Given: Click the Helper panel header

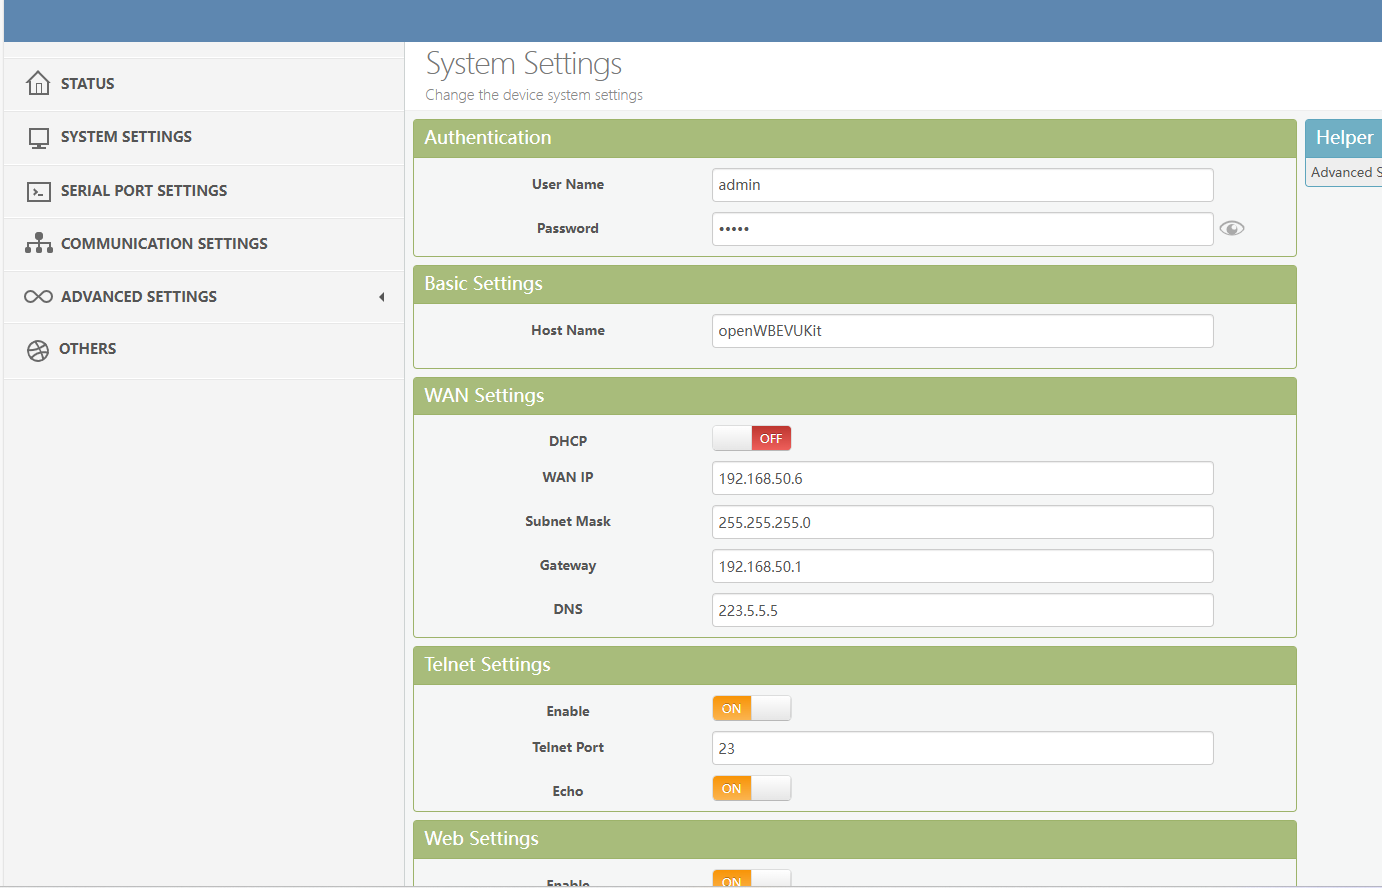Looking at the screenshot, I should [1343, 138].
